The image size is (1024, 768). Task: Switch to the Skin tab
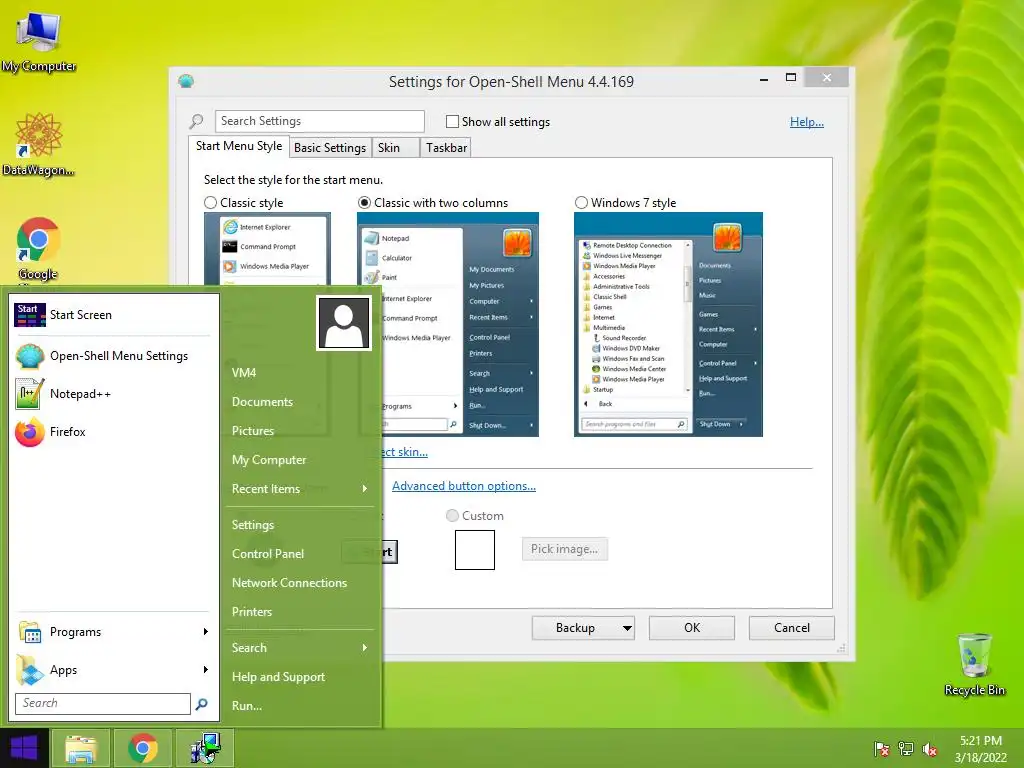coord(395,148)
